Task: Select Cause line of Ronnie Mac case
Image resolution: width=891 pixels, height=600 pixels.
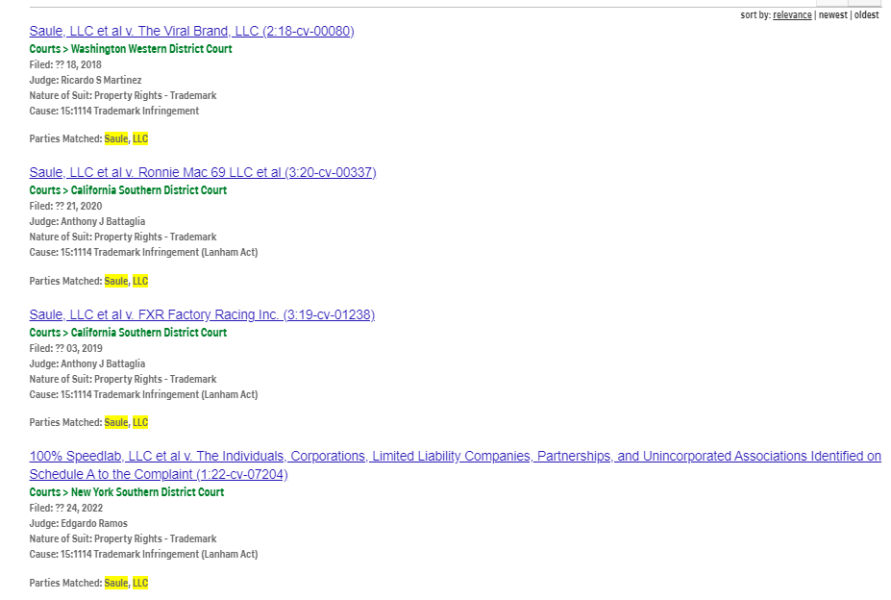Action: click(144, 252)
